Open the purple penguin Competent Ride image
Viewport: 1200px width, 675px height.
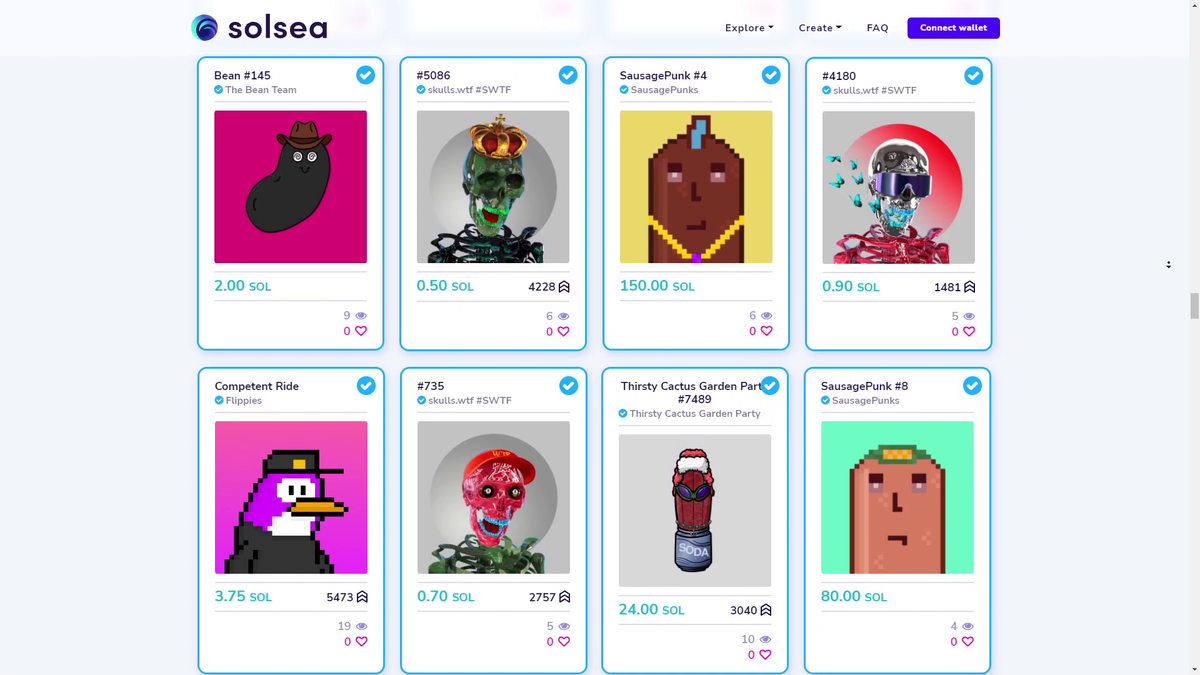point(291,497)
